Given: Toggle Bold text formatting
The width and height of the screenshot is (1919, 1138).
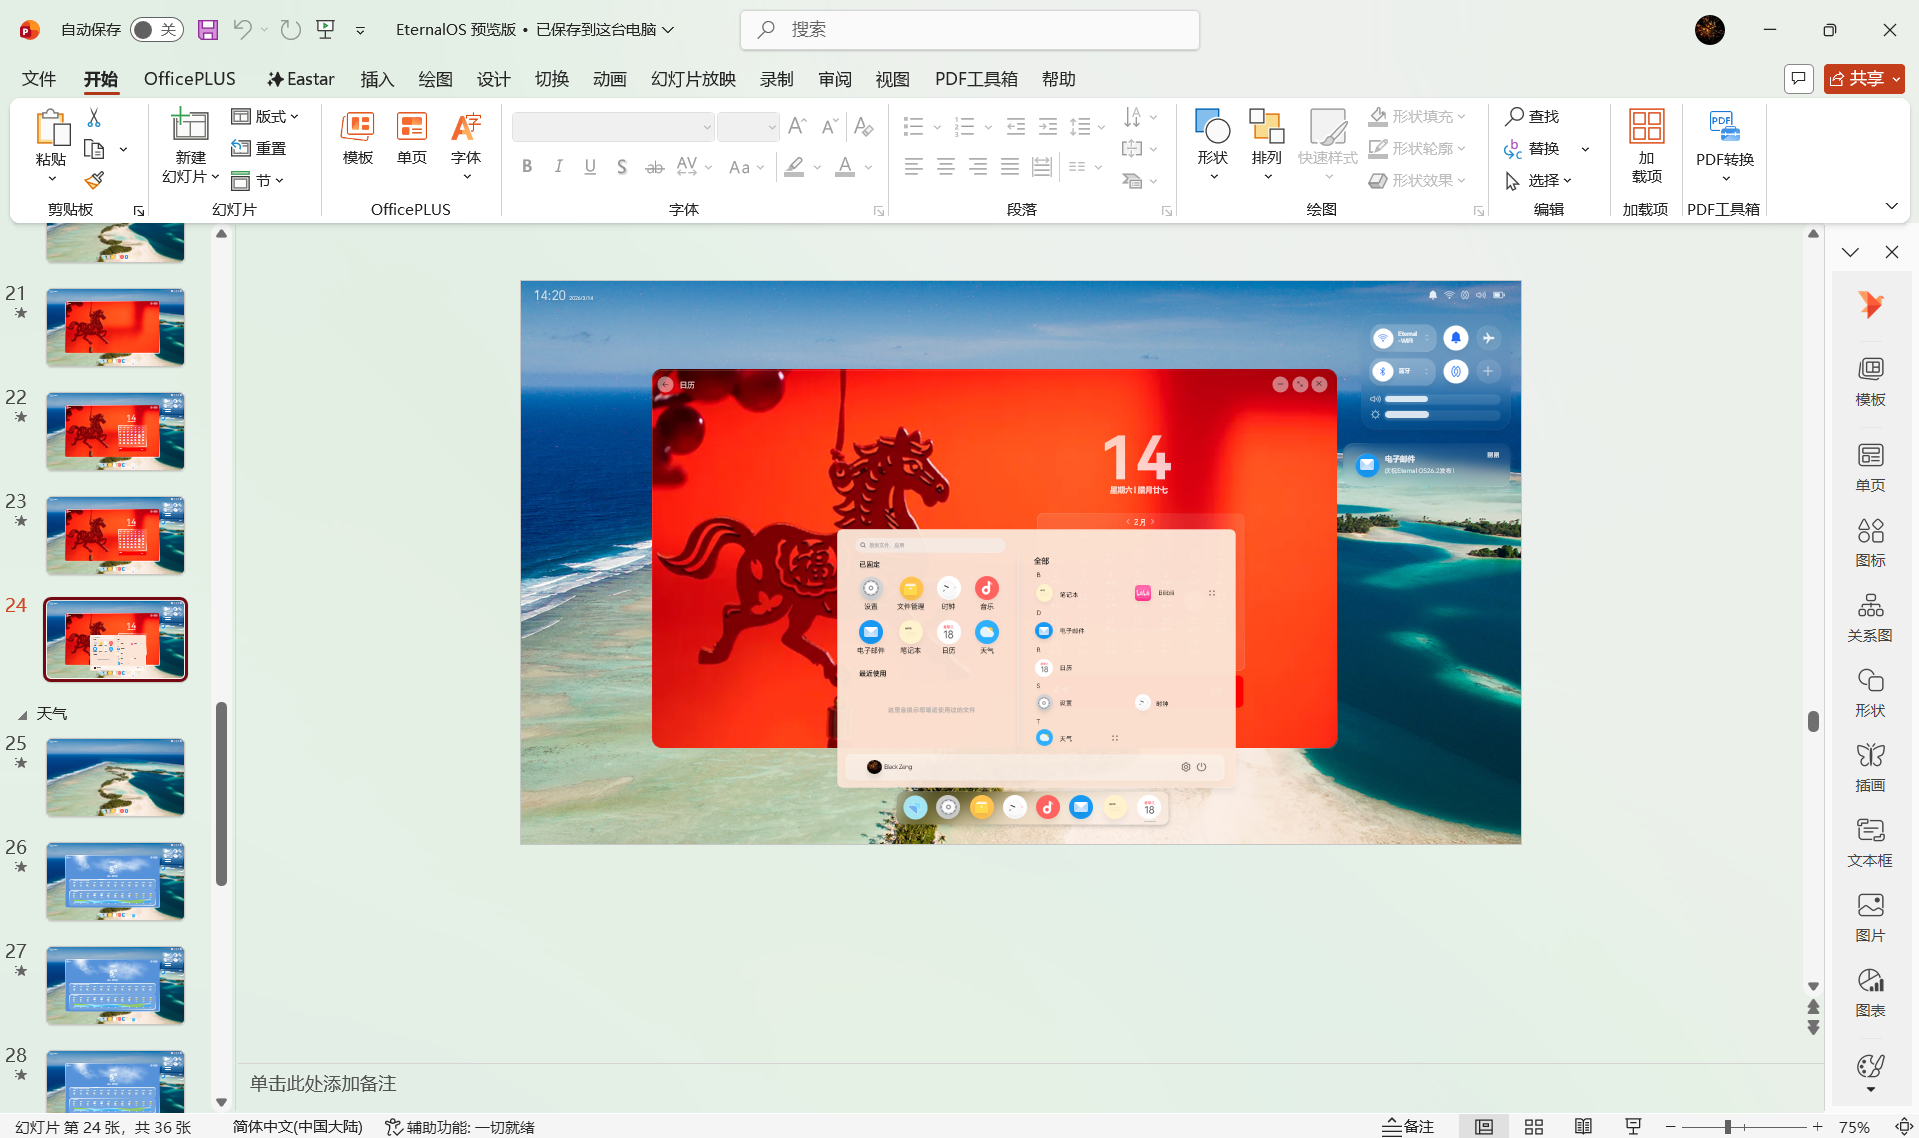Looking at the screenshot, I should pos(527,167).
